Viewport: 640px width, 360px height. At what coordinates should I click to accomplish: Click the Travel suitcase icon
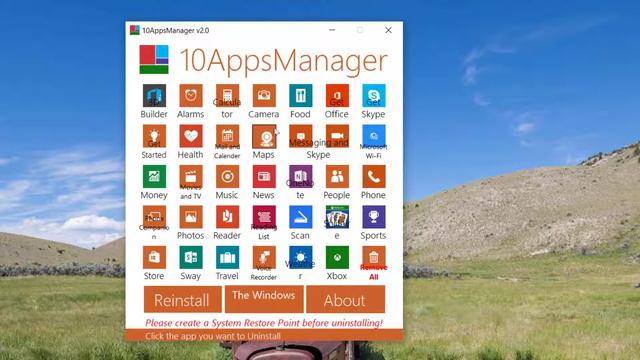point(227,257)
